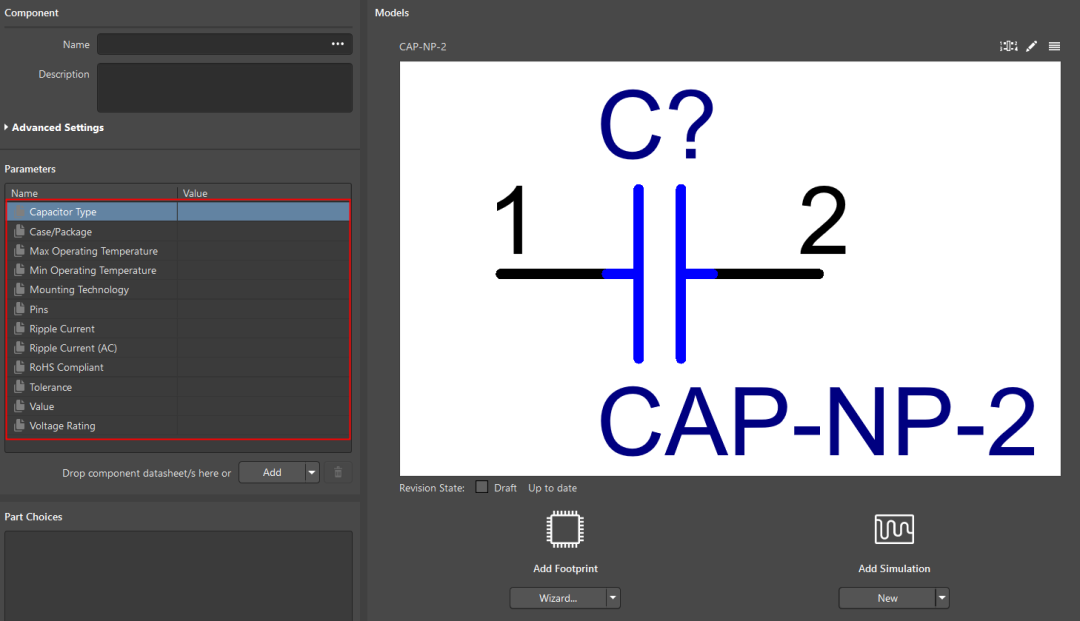Select Min Operating Temperature parameter
The height and width of the screenshot is (621, 1080).
click(x=178, y=270)
